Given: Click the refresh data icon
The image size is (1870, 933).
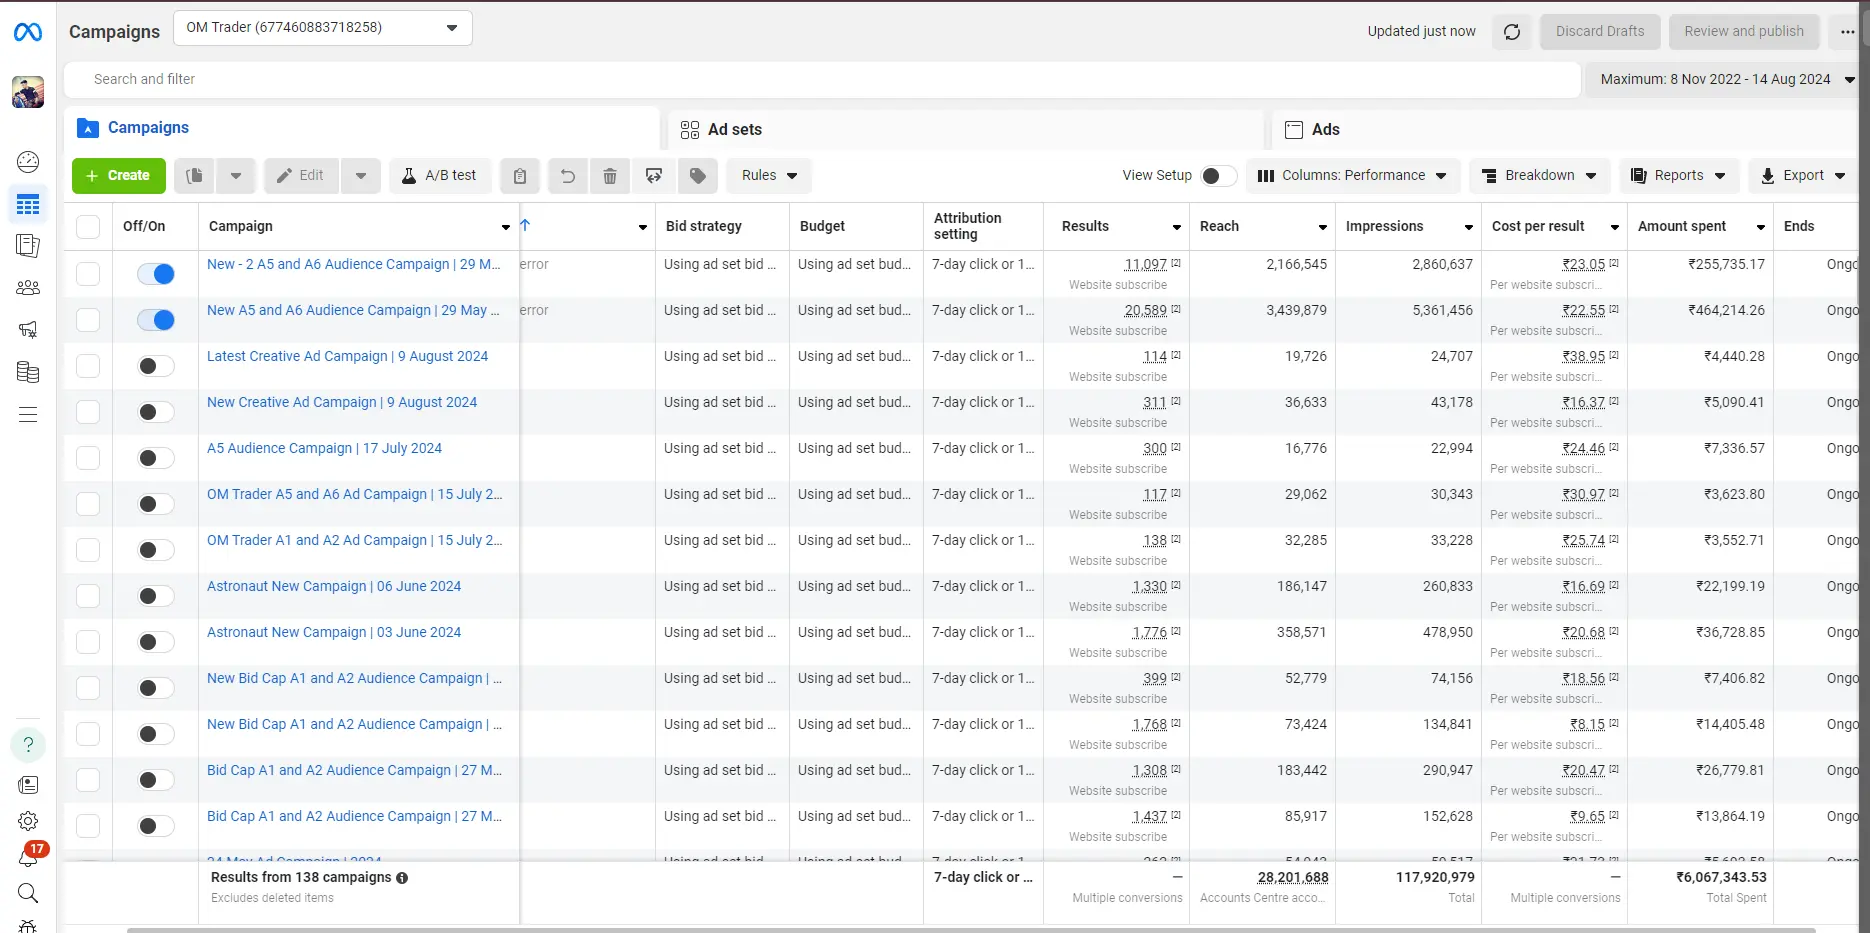Looking at the screenshot, I should pyautogui.click(x=1512, y=32).
